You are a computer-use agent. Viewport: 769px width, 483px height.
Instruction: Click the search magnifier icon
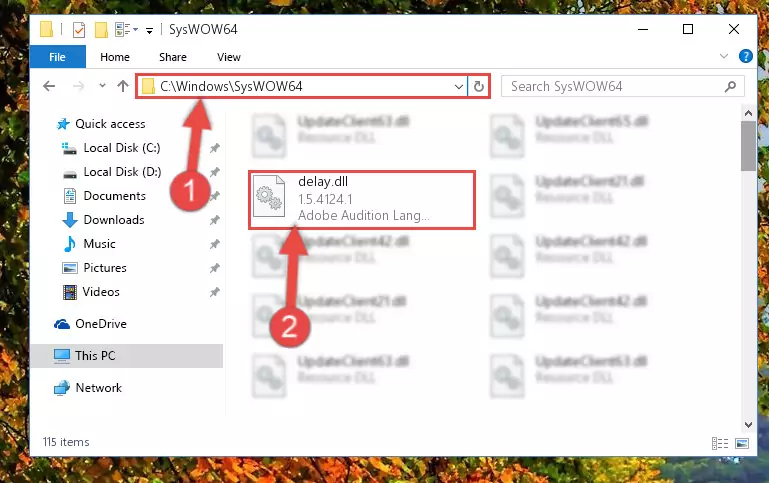pos(730,87)
